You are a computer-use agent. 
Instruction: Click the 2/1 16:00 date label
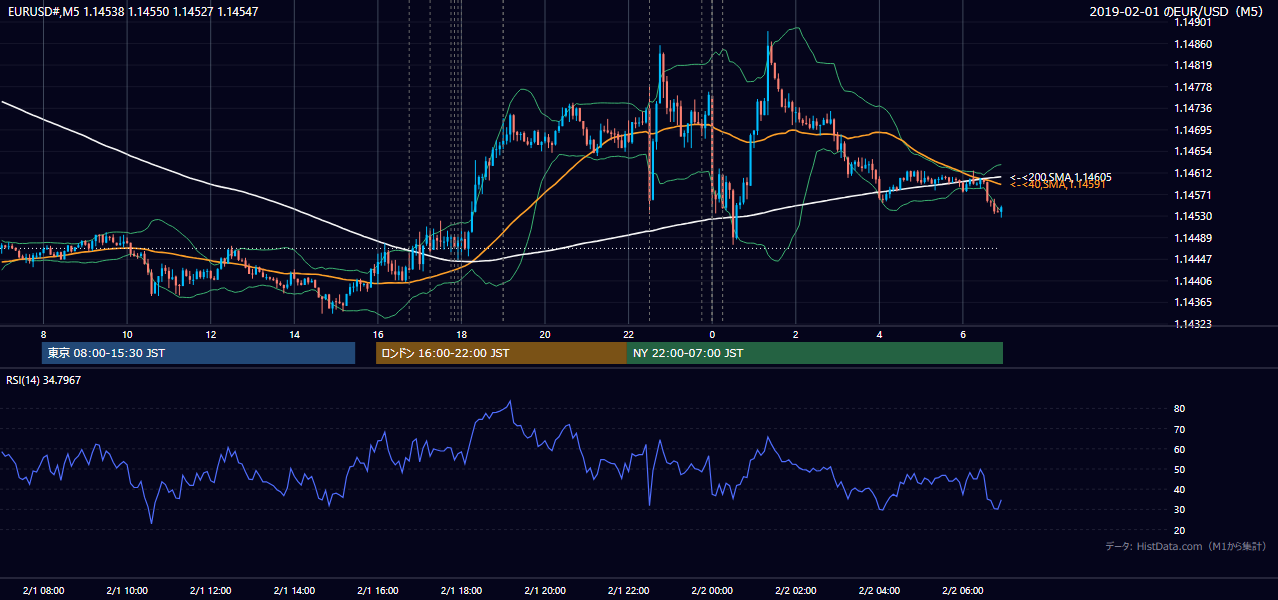point(378,590)
